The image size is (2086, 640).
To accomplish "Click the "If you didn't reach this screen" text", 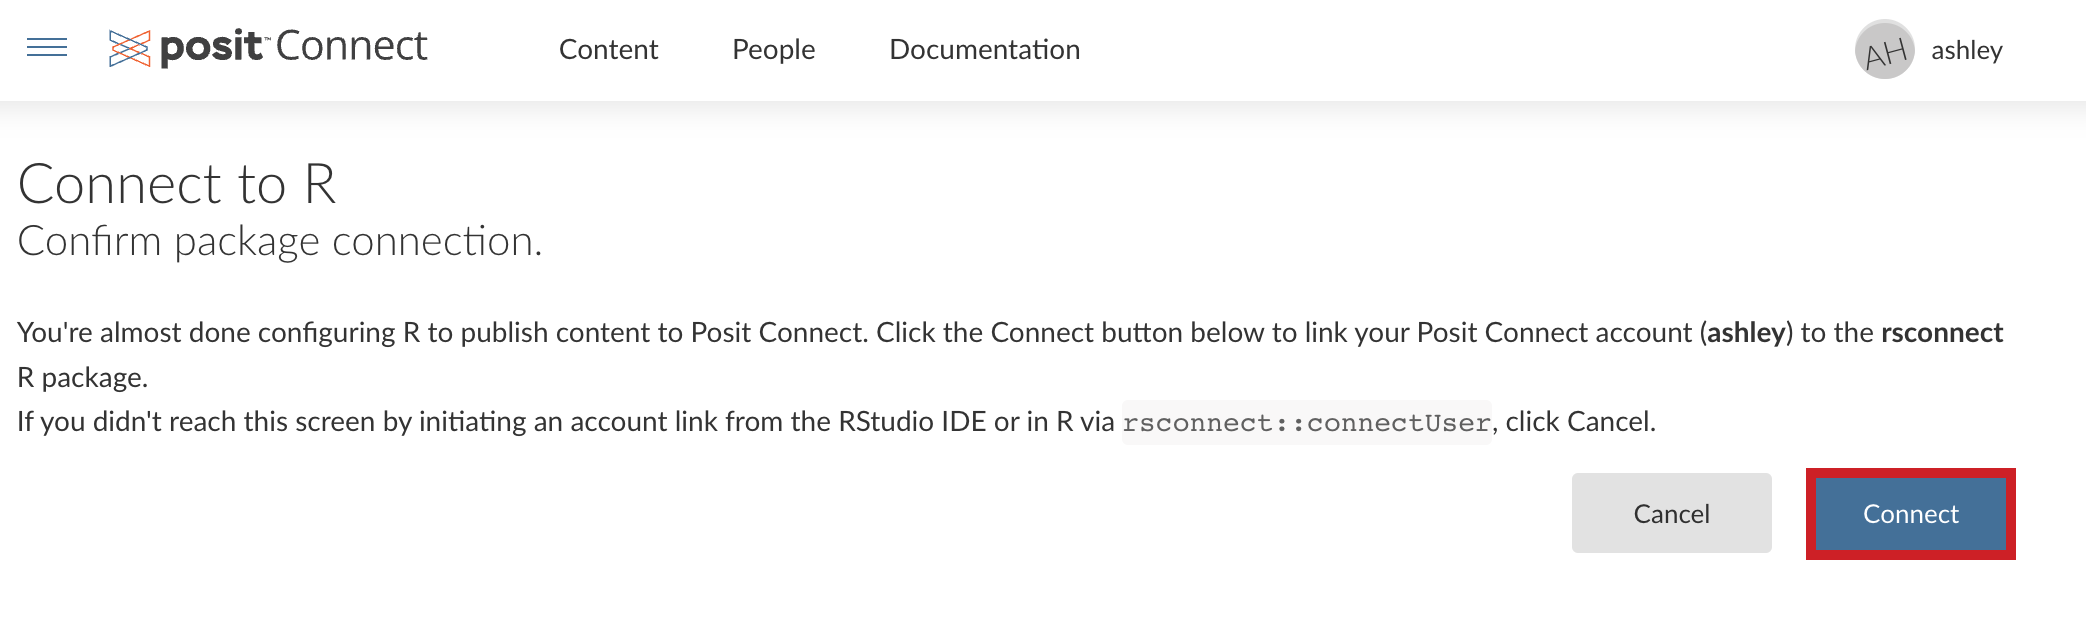I will 196,422.
